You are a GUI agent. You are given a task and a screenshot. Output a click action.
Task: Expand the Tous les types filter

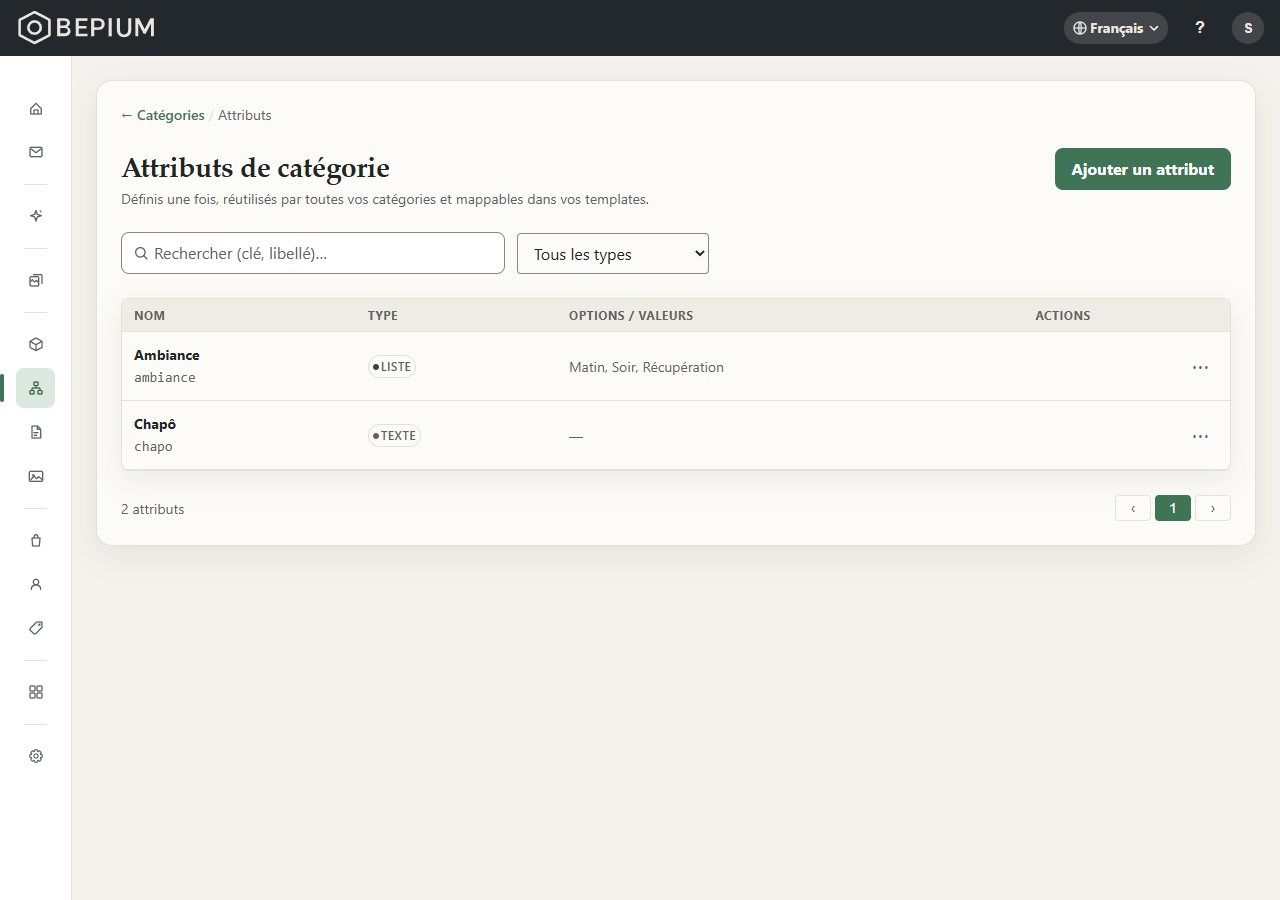click(613, 254)
